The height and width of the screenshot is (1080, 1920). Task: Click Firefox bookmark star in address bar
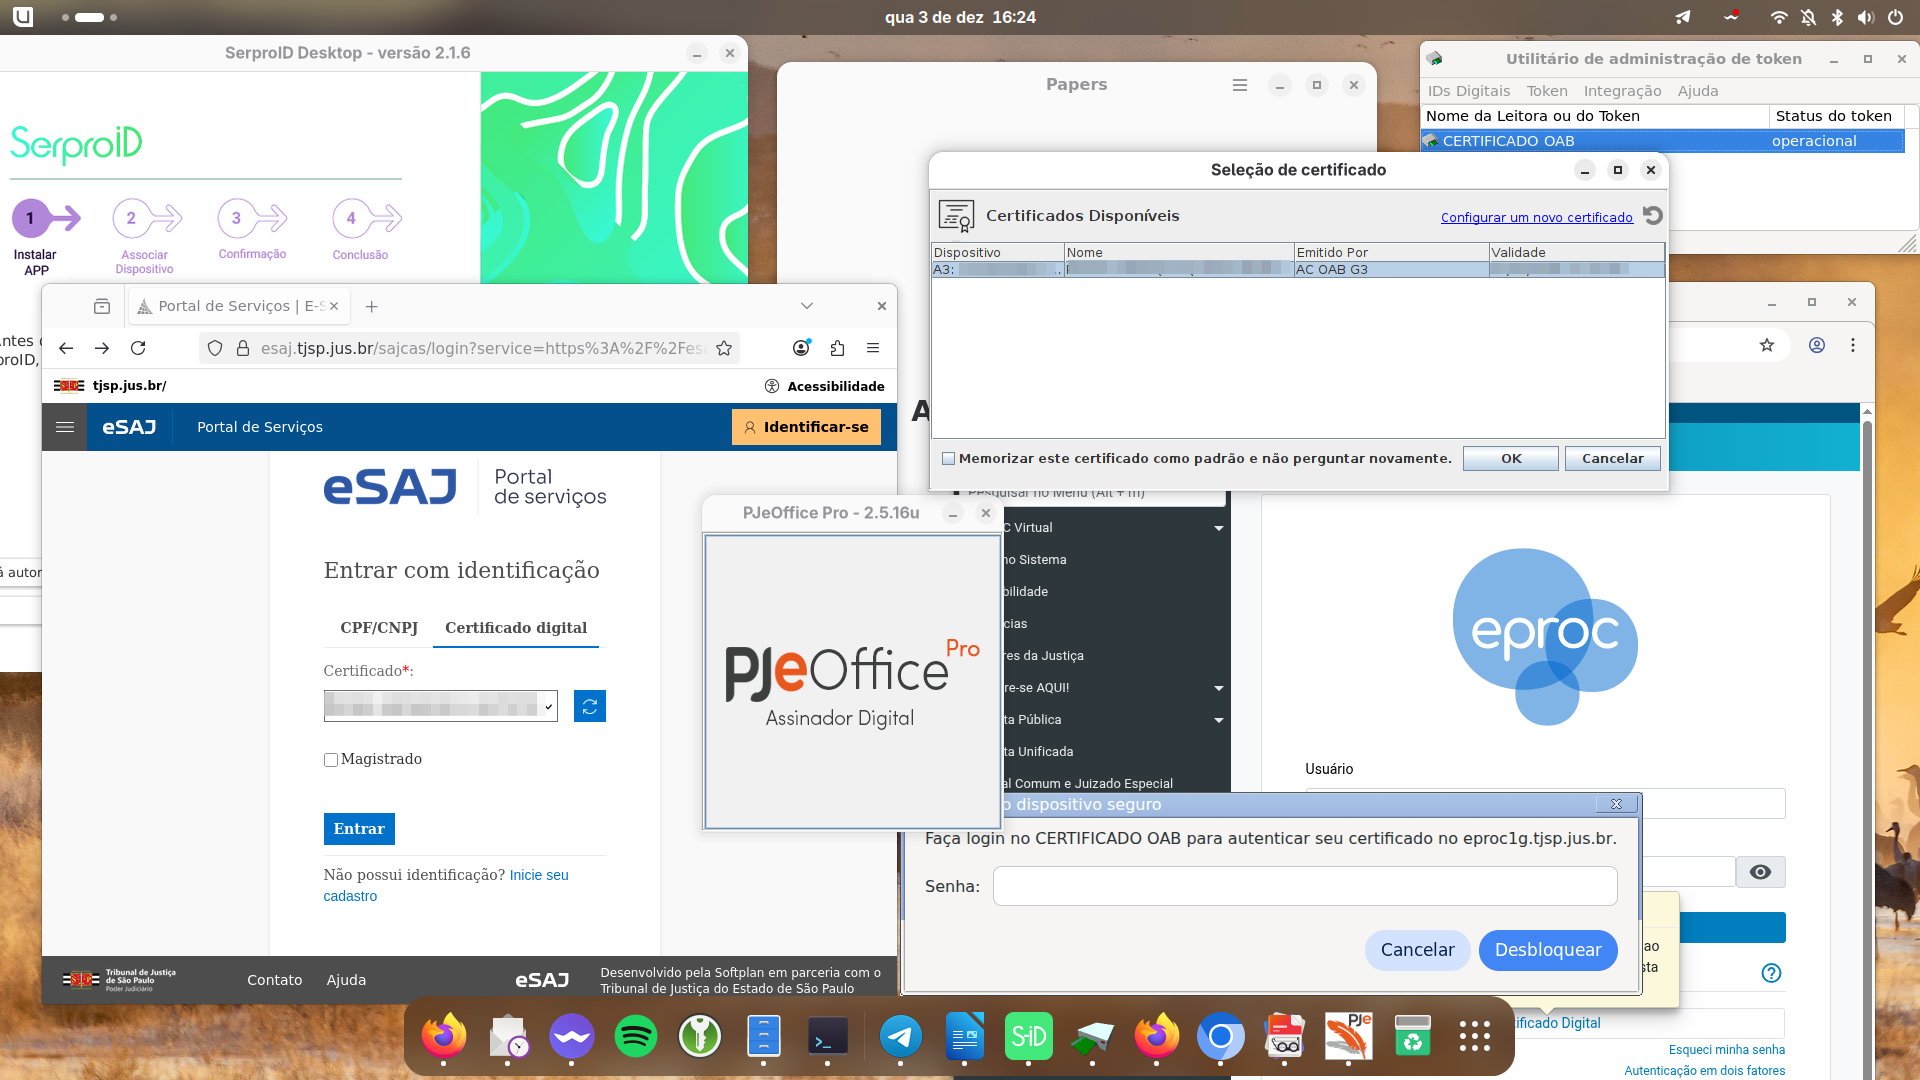point(724,348)
